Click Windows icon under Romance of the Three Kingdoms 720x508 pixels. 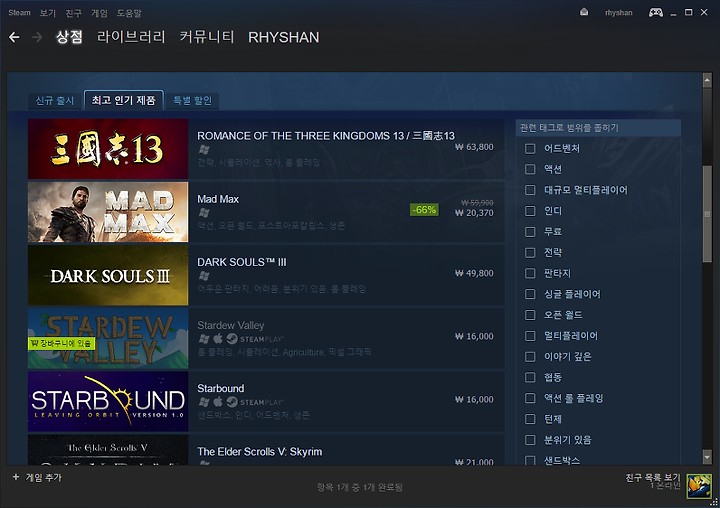(204, 149)
